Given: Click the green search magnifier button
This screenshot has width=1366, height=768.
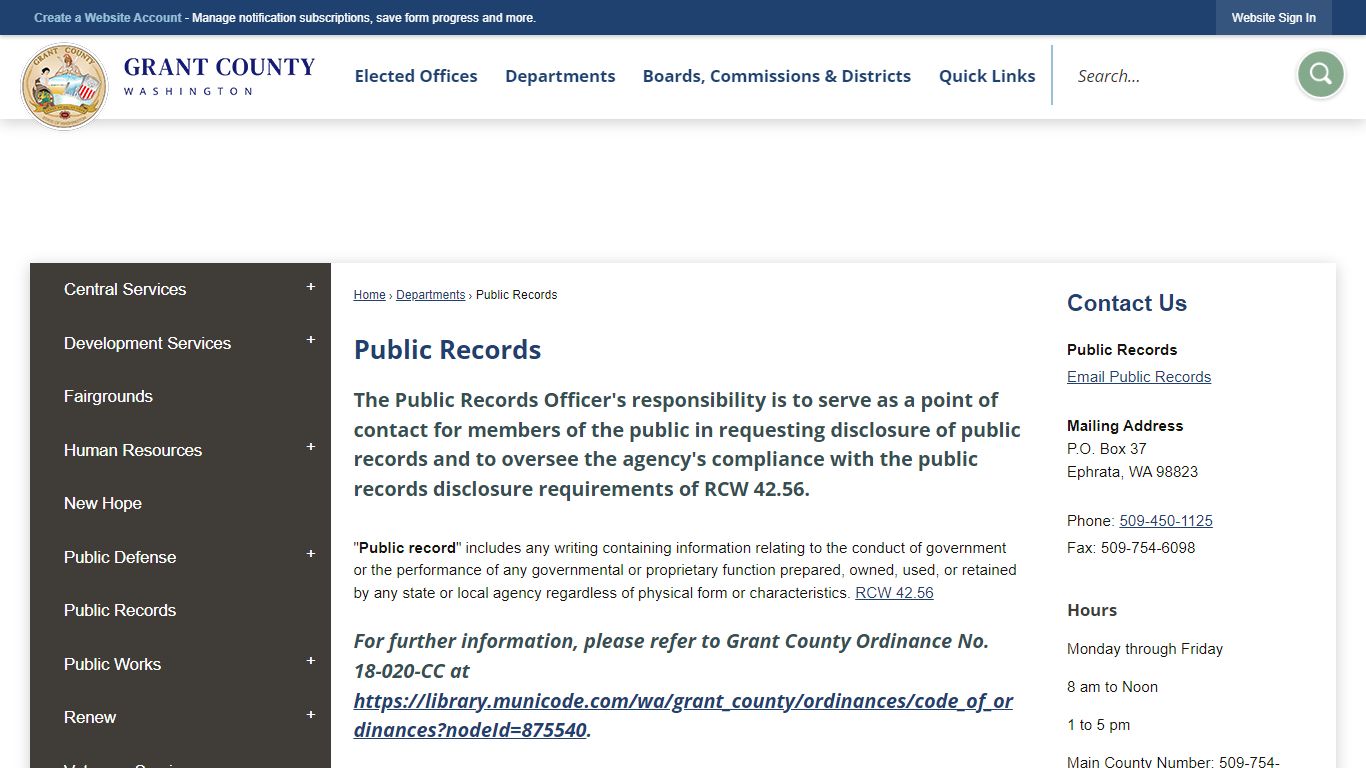Looking at the screenshot, I should tap(1320, 75).
